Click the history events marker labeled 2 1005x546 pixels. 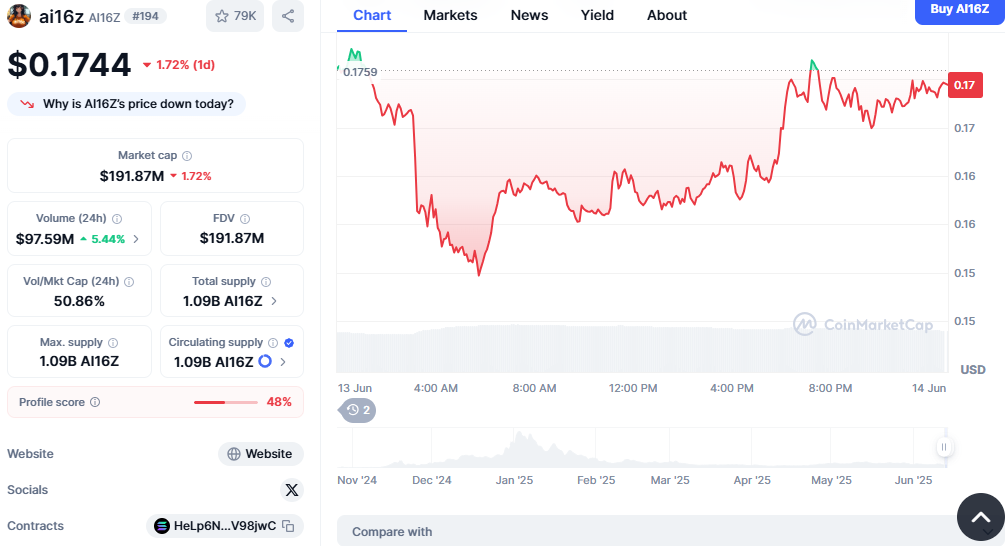pyautogui.click(x=358, y=410)
